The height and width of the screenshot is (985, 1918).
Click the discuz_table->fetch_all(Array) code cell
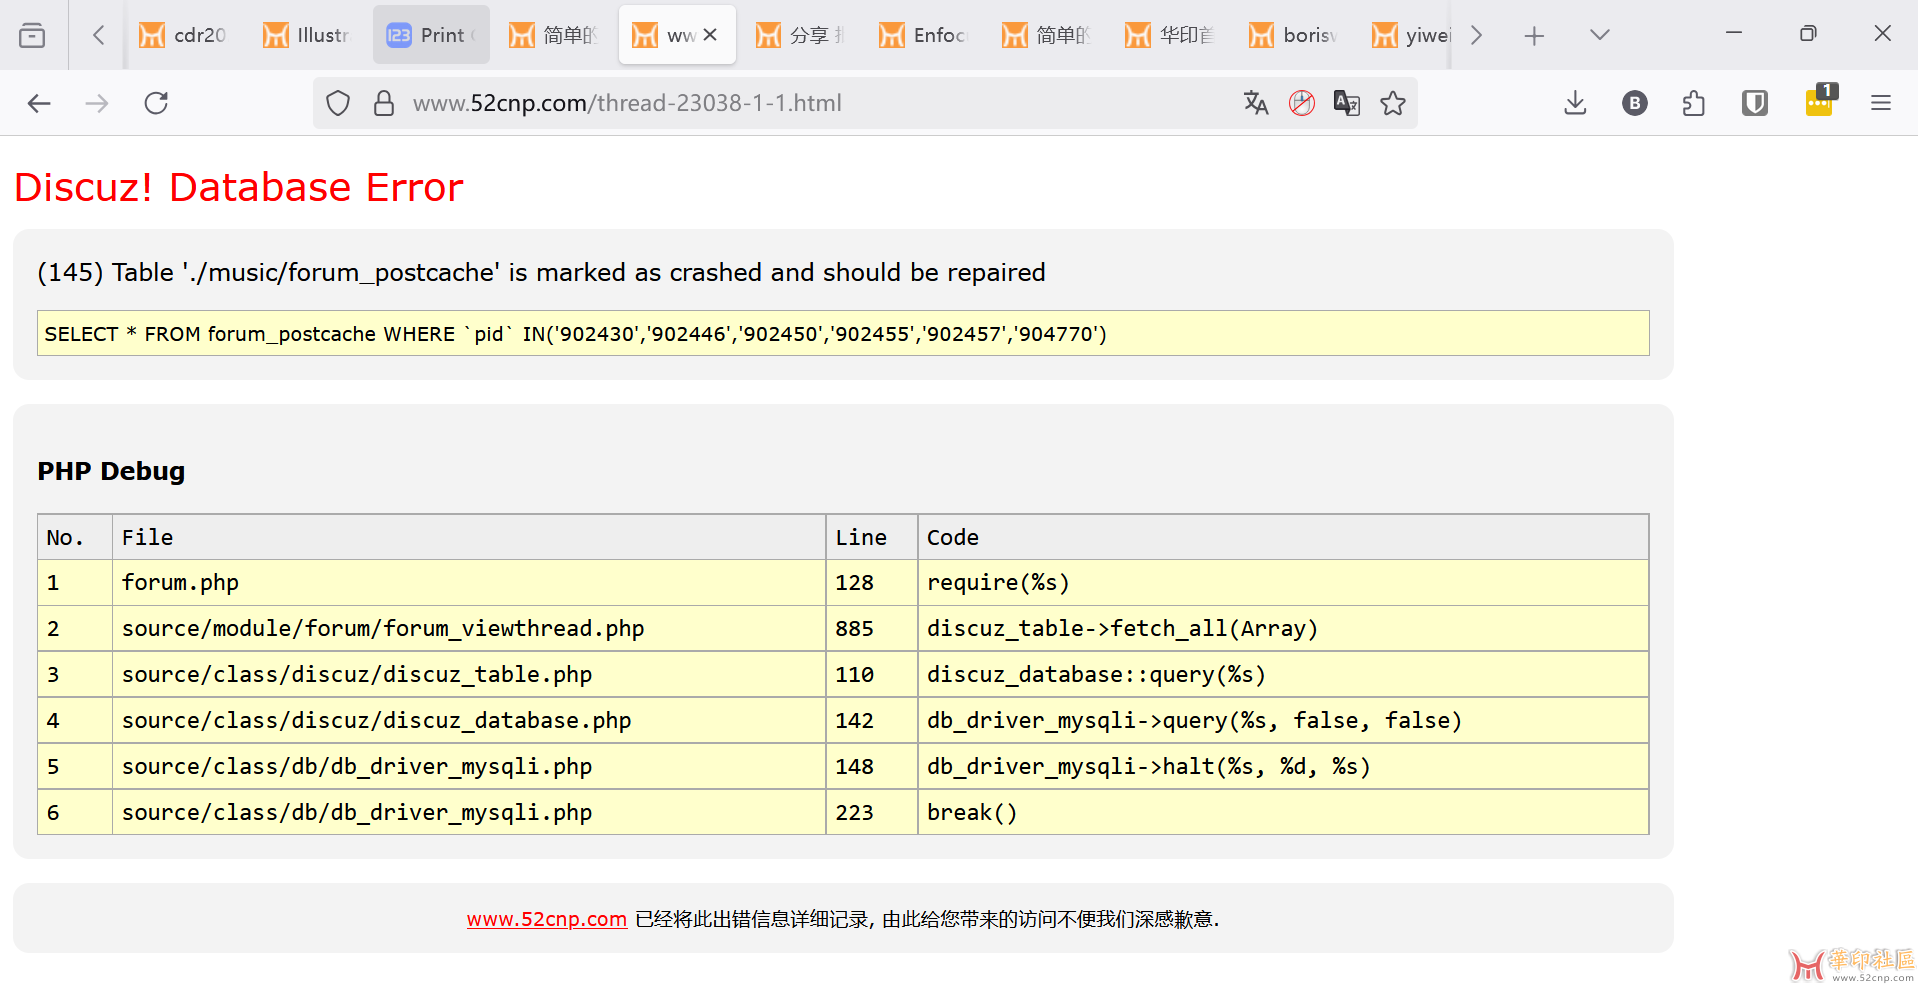tap(1283, 629)
